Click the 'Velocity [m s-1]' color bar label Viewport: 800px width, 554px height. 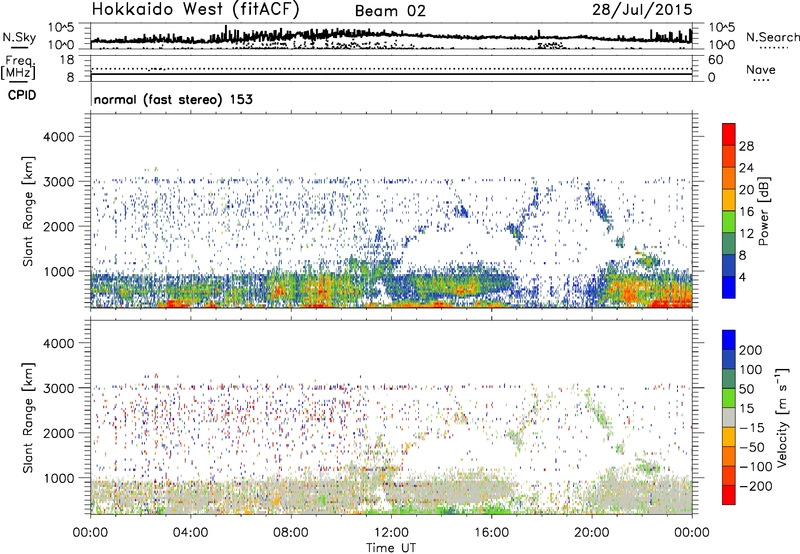coord(782,418)
